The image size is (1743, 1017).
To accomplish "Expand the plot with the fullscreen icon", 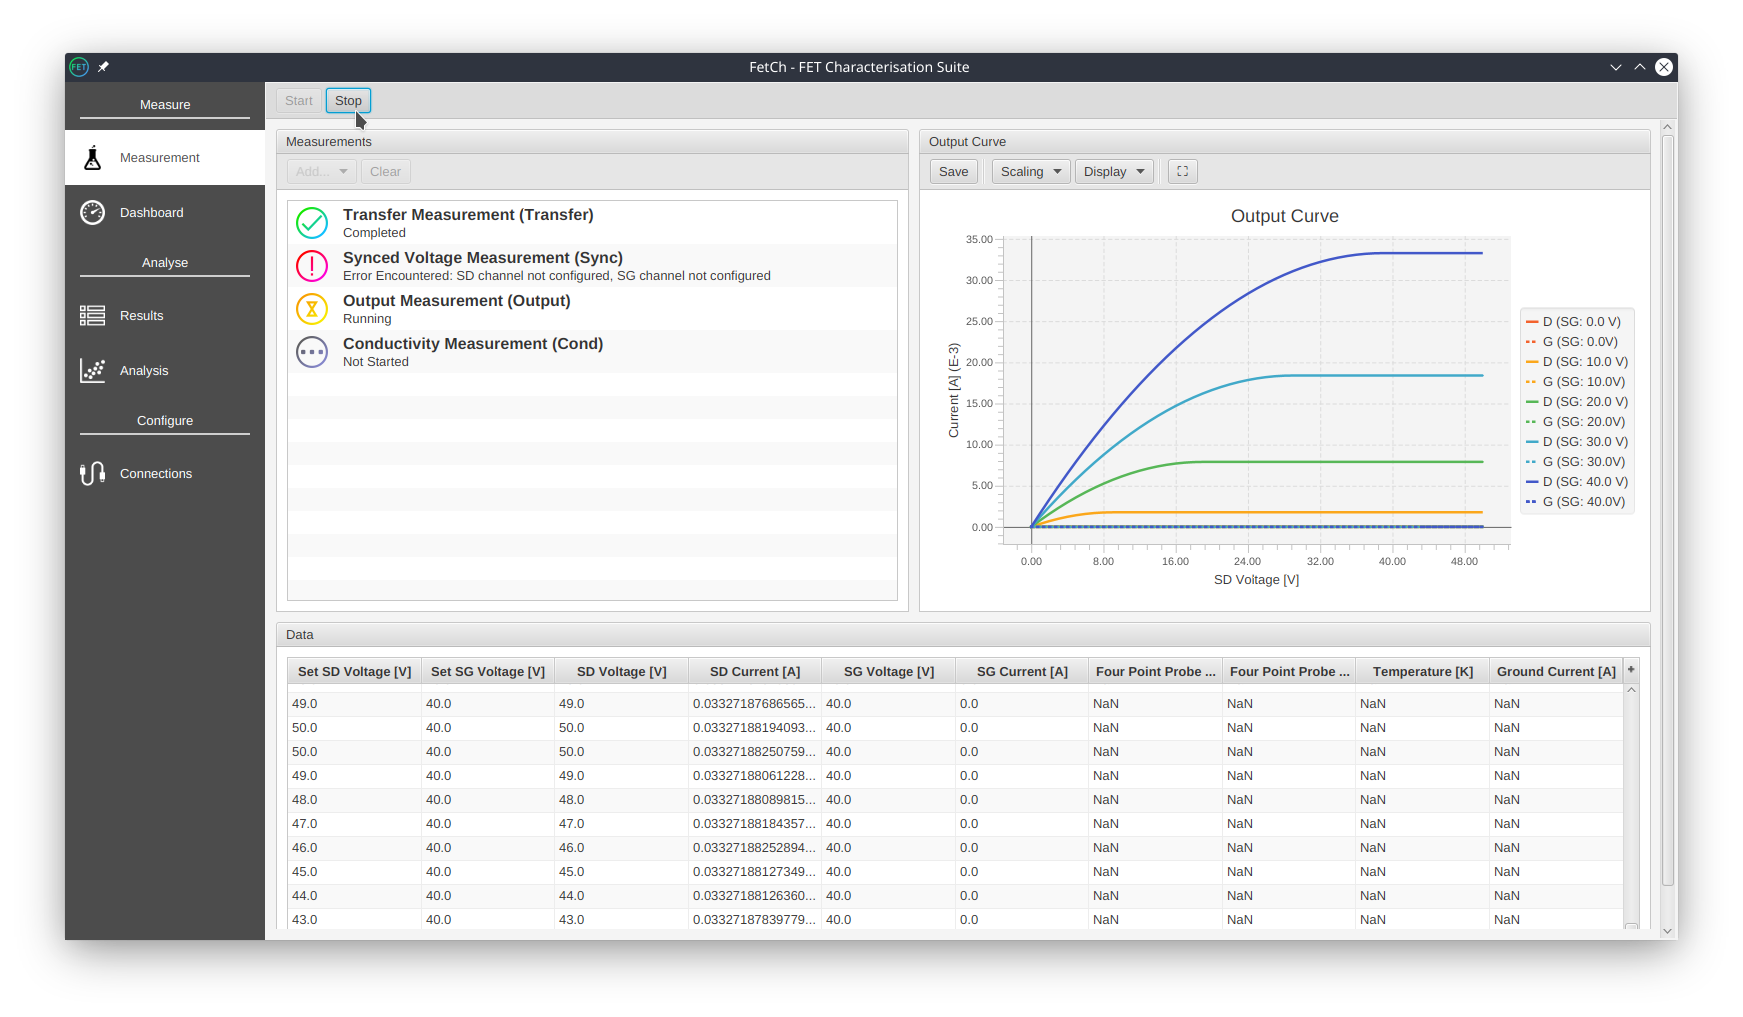I will pyautogui.click(x=1183, y=172).
